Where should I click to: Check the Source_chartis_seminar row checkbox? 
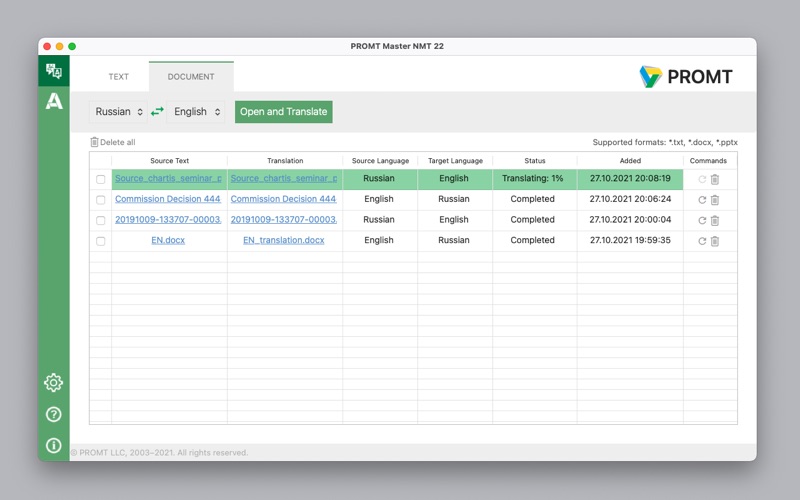101,179
